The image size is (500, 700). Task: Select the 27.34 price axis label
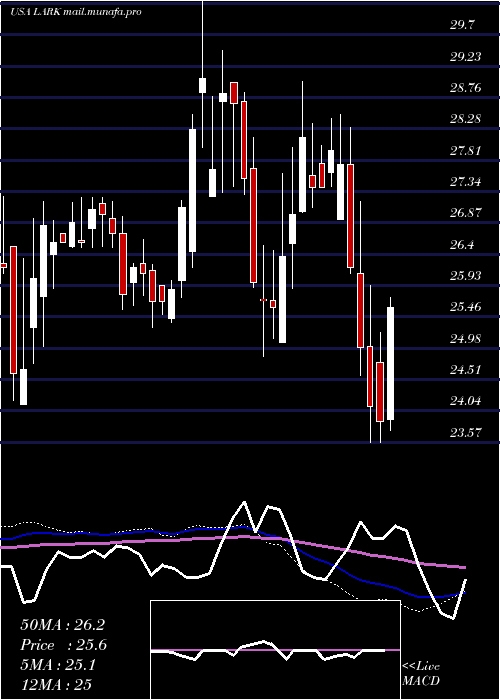pos(465,182)
